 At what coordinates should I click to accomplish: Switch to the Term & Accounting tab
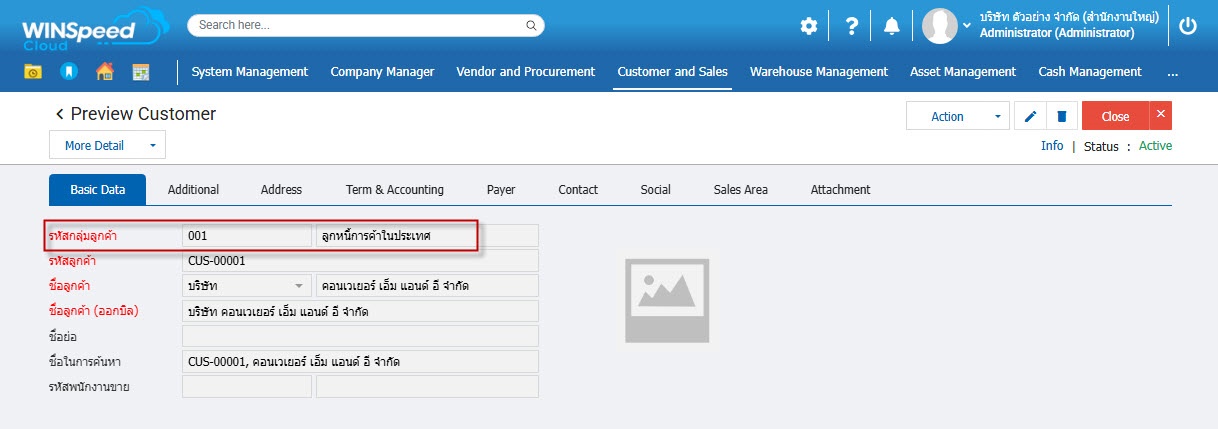(x=394, y=189)
